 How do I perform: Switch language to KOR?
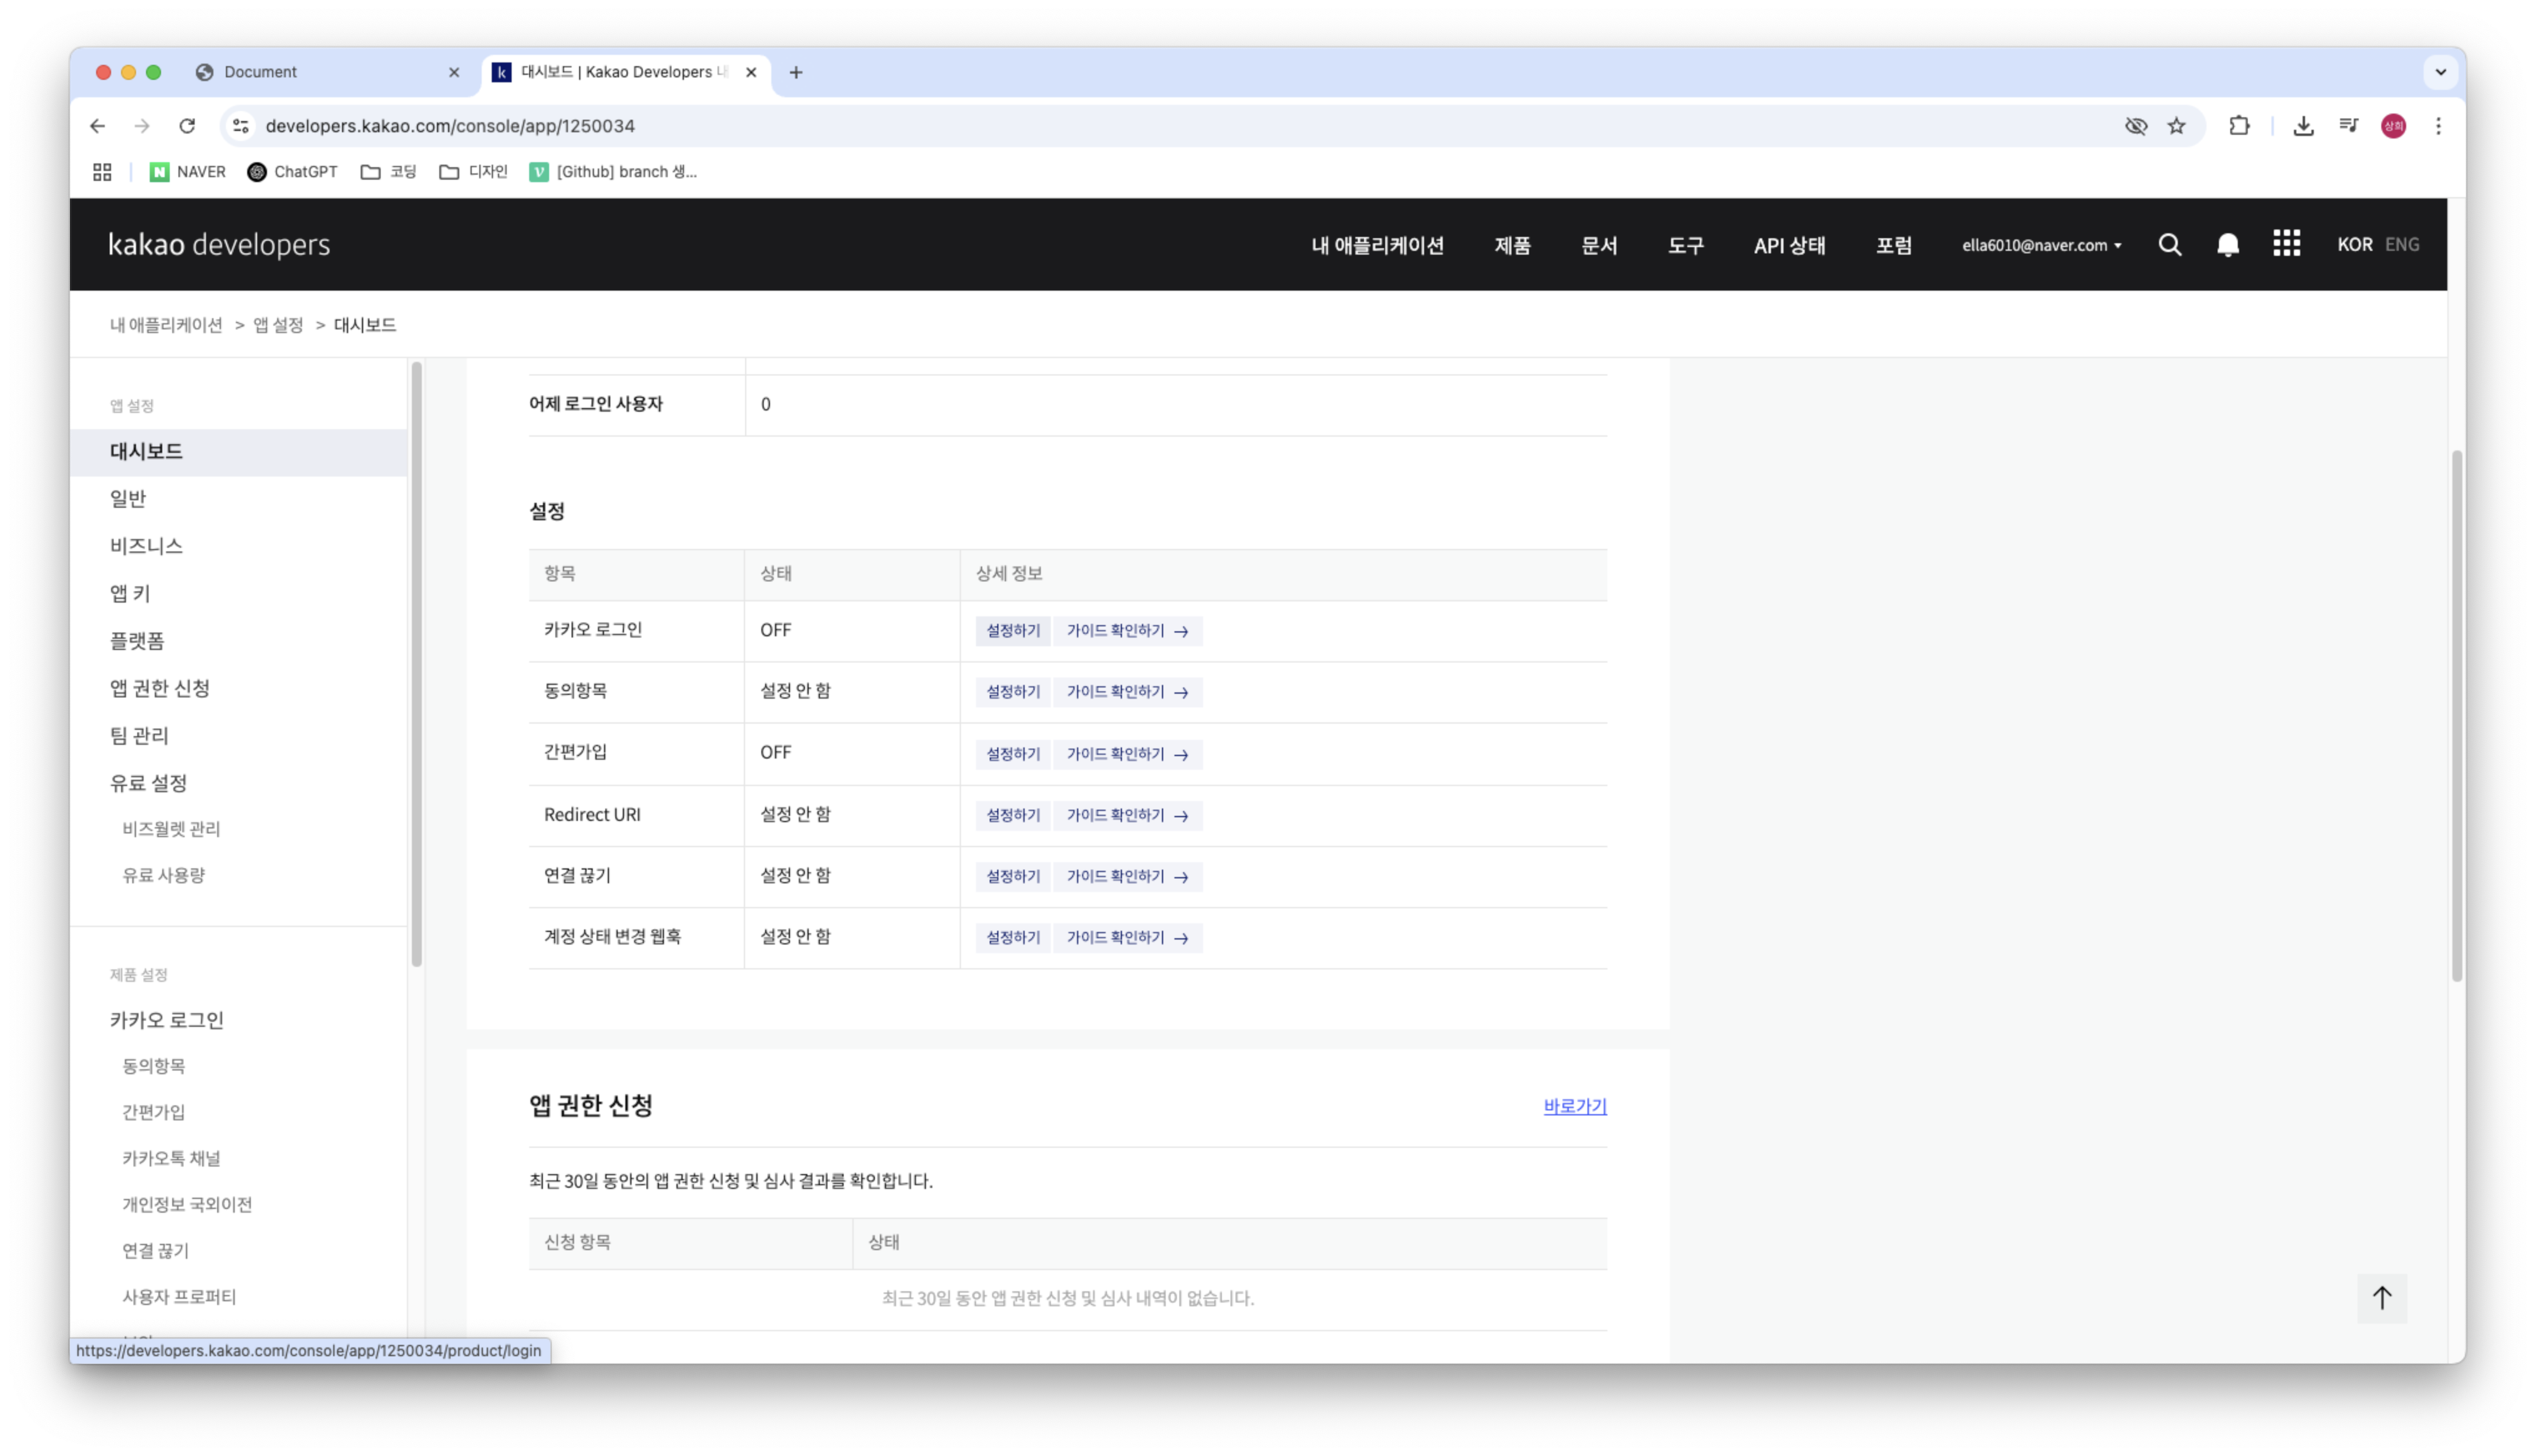2354,245
